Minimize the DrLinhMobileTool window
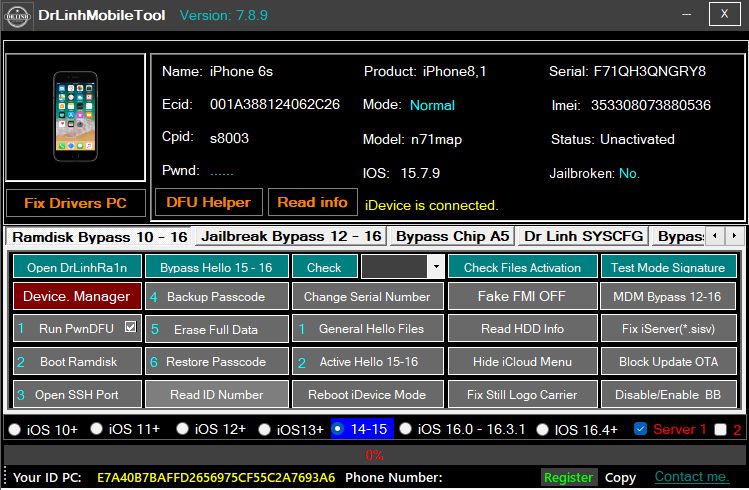This screenshot has height=490, width=749. pos(686,14)
